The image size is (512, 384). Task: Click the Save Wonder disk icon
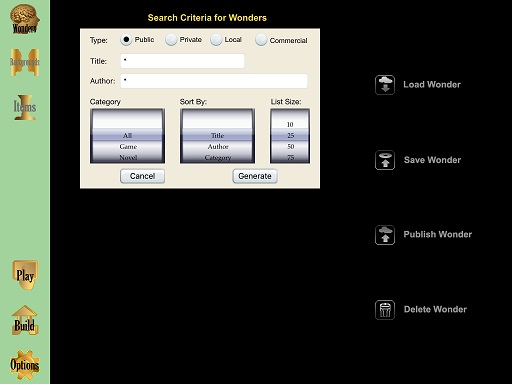385,160
